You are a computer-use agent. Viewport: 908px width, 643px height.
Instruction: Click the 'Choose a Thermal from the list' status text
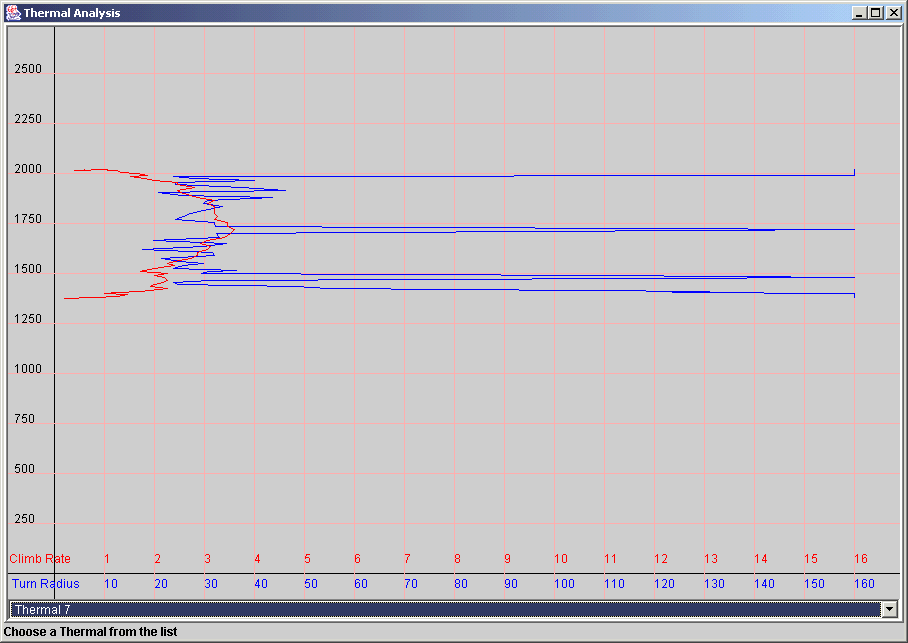(x=90, y=632)
